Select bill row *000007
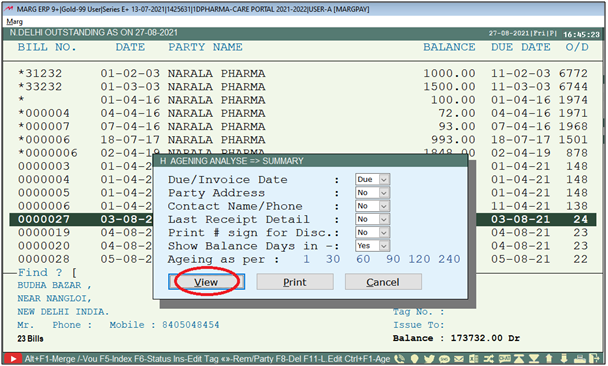The width and height of the screenshot is (608, 366). coord(302,126)
